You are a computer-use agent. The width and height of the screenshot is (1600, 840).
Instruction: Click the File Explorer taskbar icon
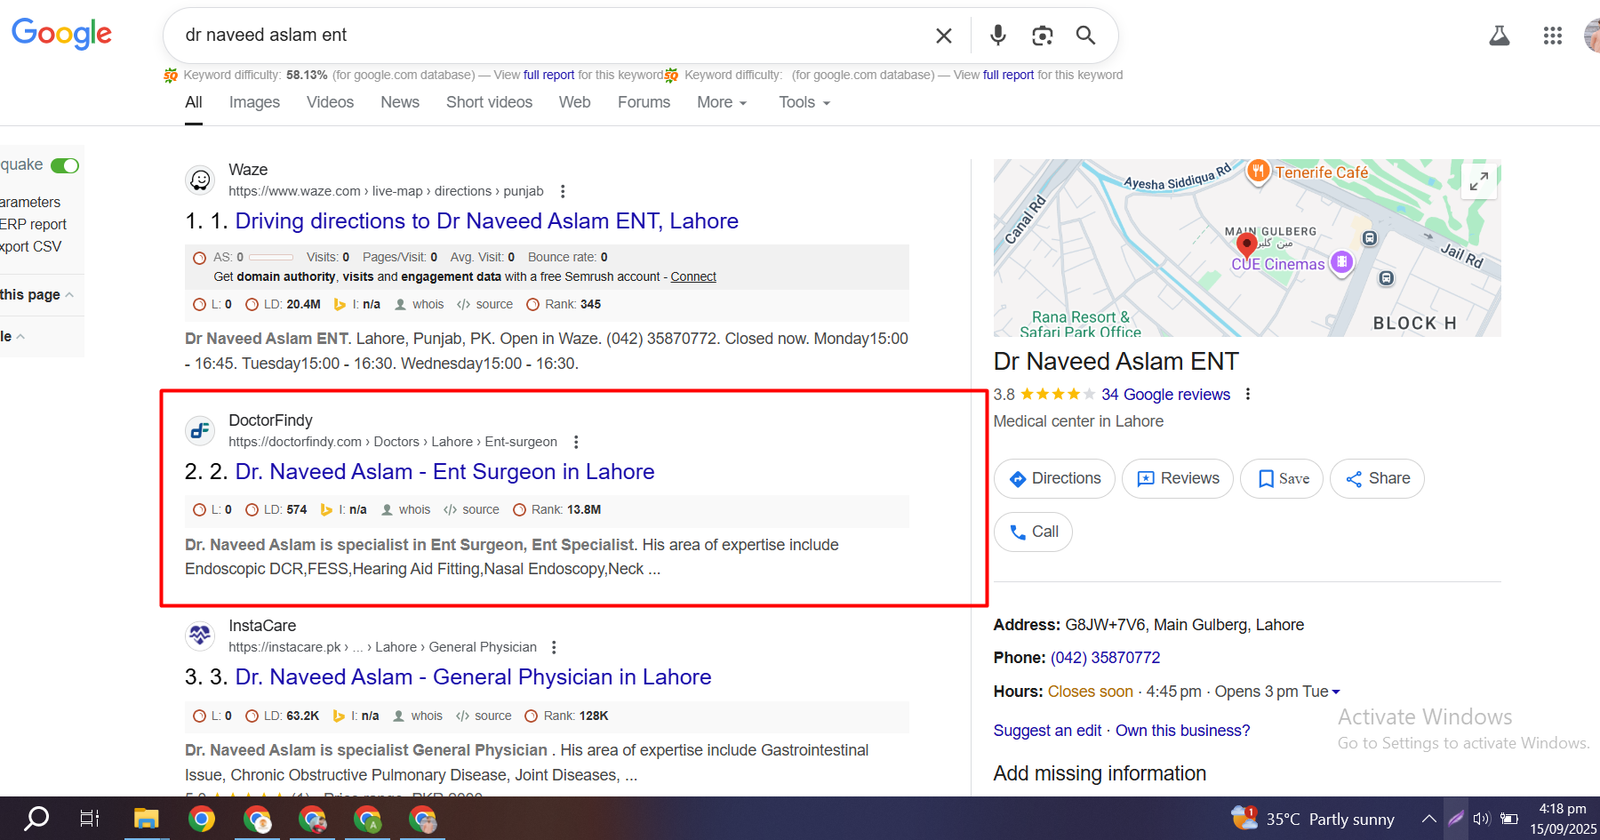click(146, 819)
